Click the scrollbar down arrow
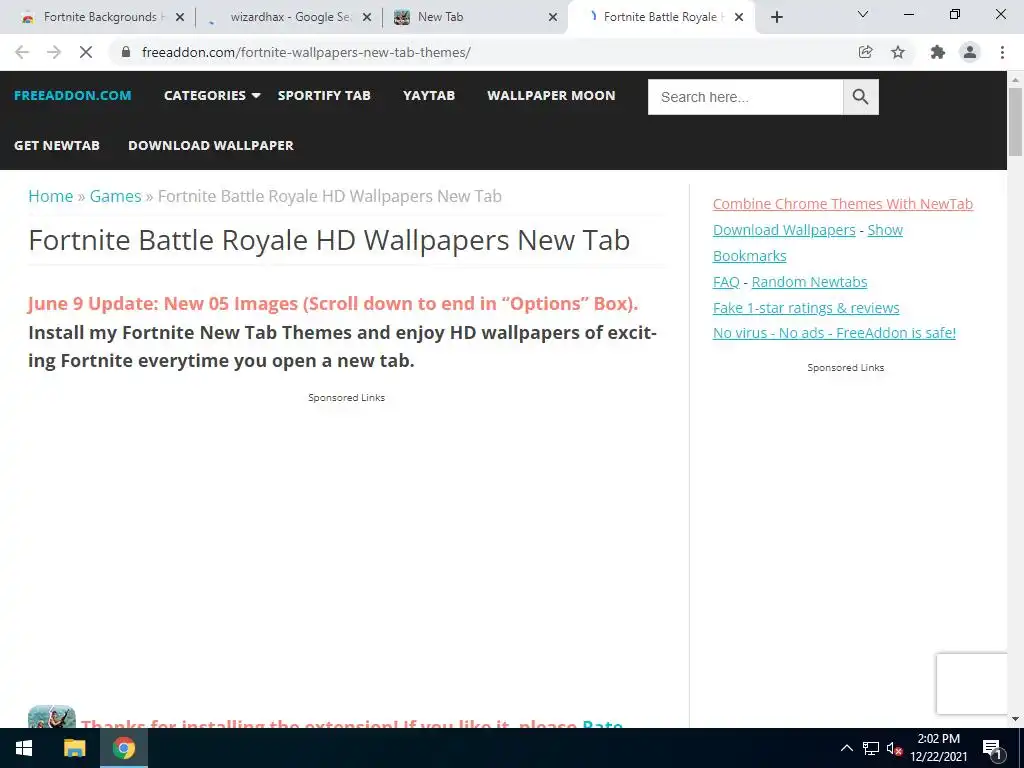Screen dimensions: 1024x768 pos(1015,719)
